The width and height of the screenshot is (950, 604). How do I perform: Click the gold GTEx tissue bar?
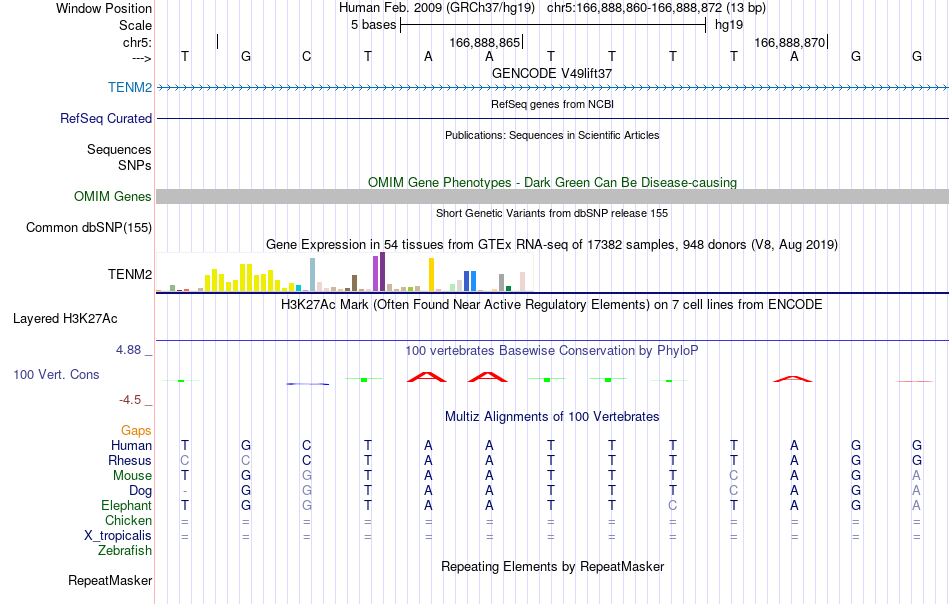coord(431,275)
